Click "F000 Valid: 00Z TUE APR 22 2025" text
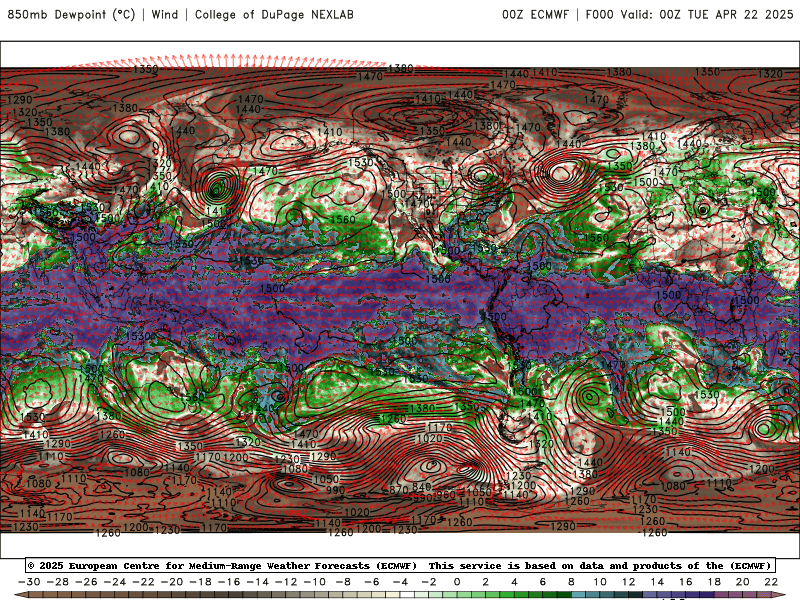This screenshot has width=800, height=600. pos(689,14)
